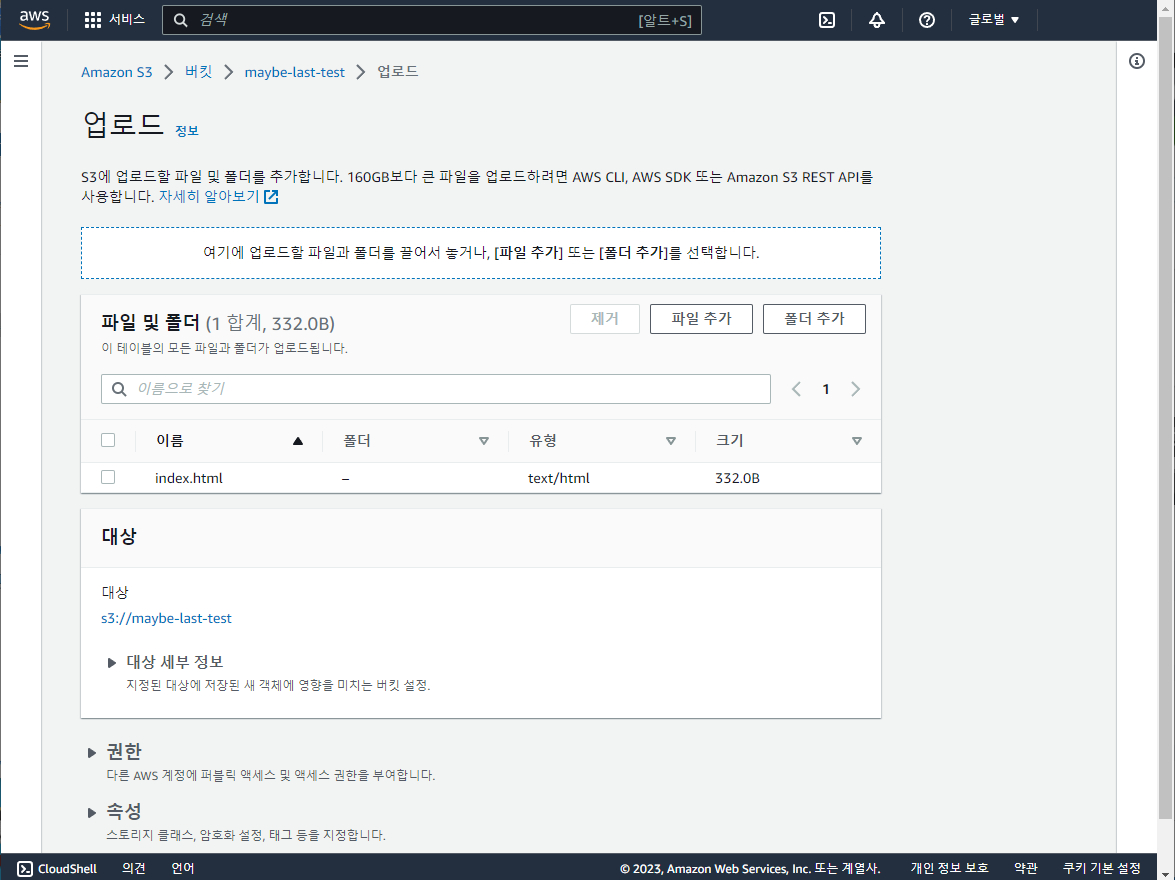Click Amazon S3 in the breadcrumb
The width and height of the screenshot is (1175, 880).
point(117,72)
